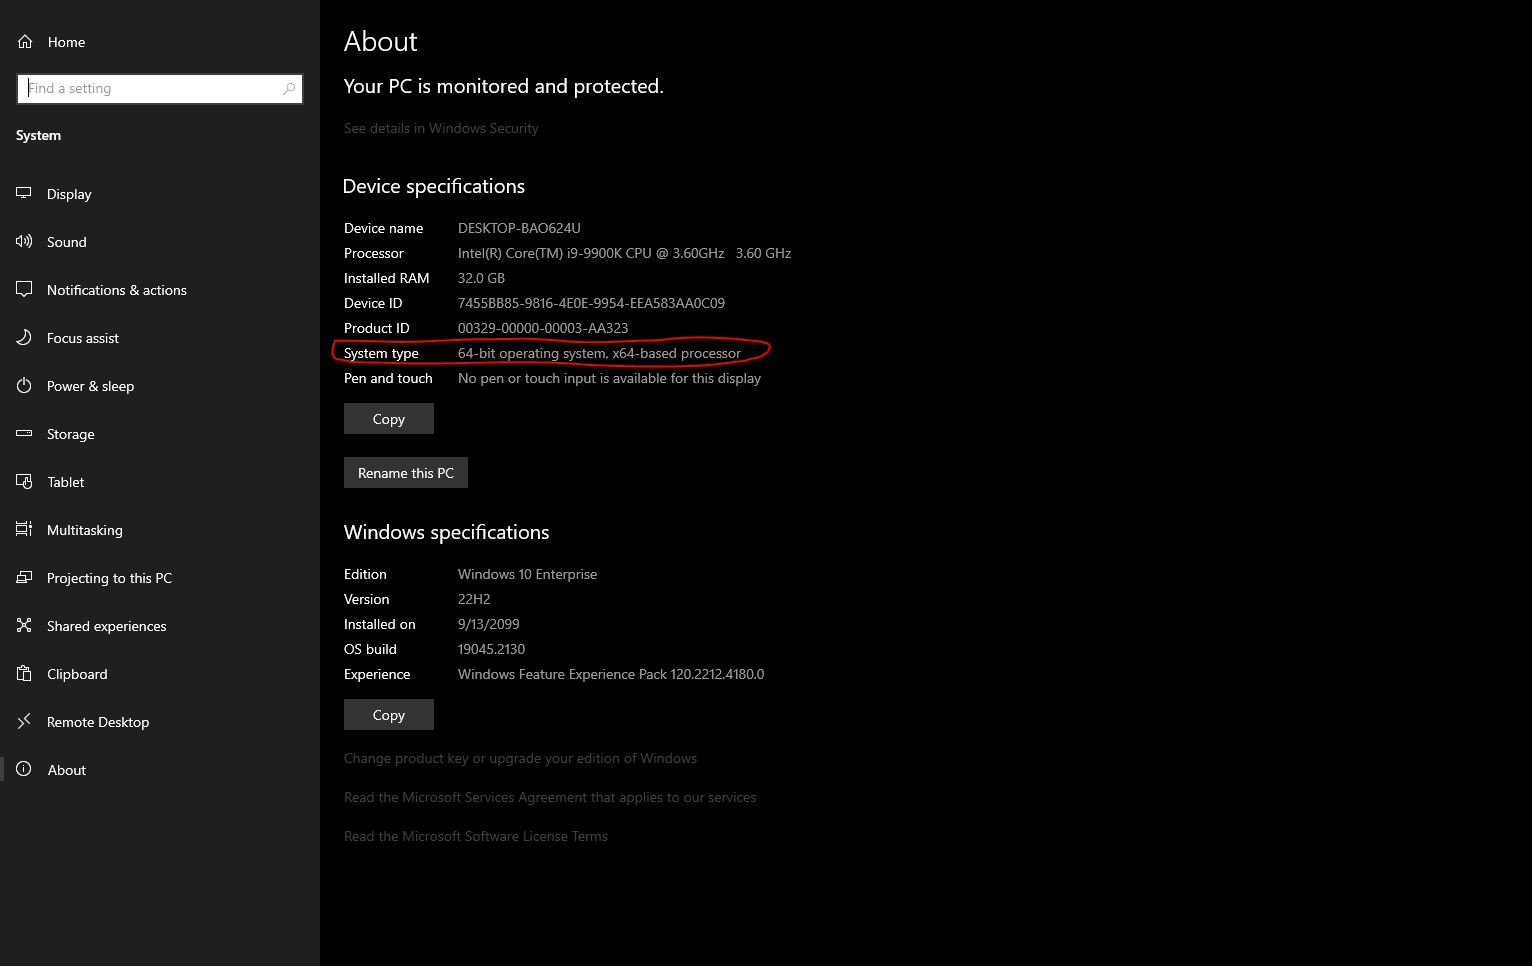The width and height of the screenshot is (1532, 966).
Task: Click the Device ID value 7455BB85
Action: point(591,303)
